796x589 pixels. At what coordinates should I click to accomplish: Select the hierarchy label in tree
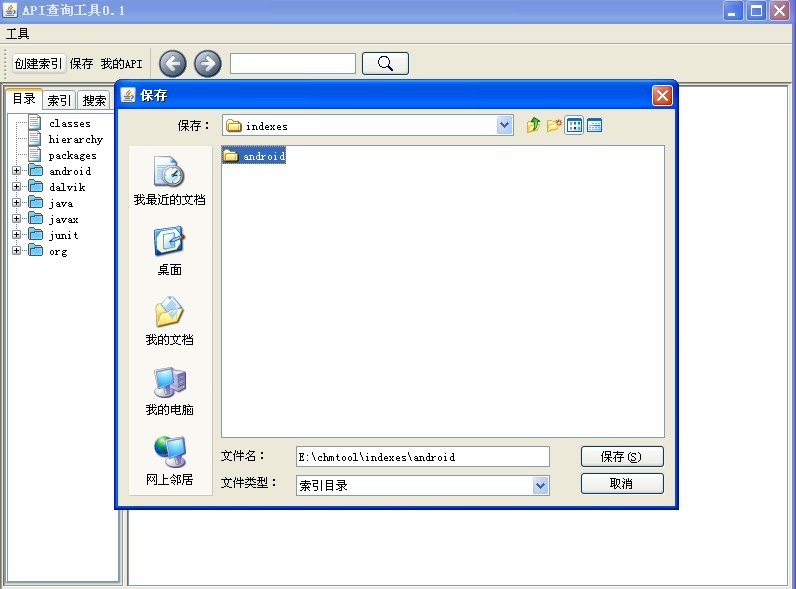76,139
